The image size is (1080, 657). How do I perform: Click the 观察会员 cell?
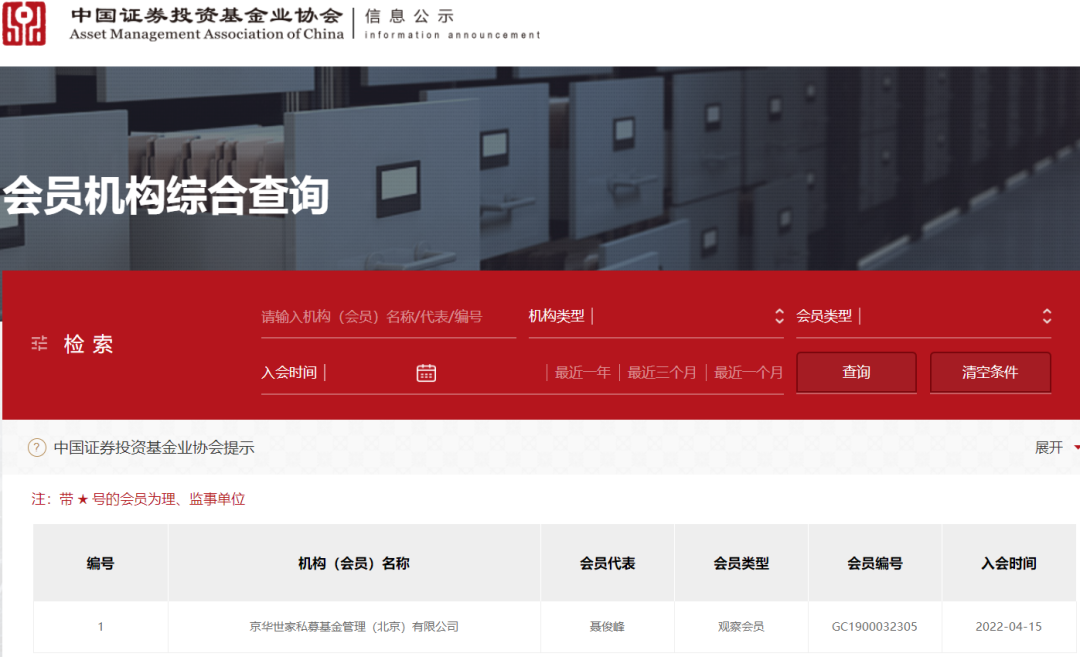click(x=741, y=627)
